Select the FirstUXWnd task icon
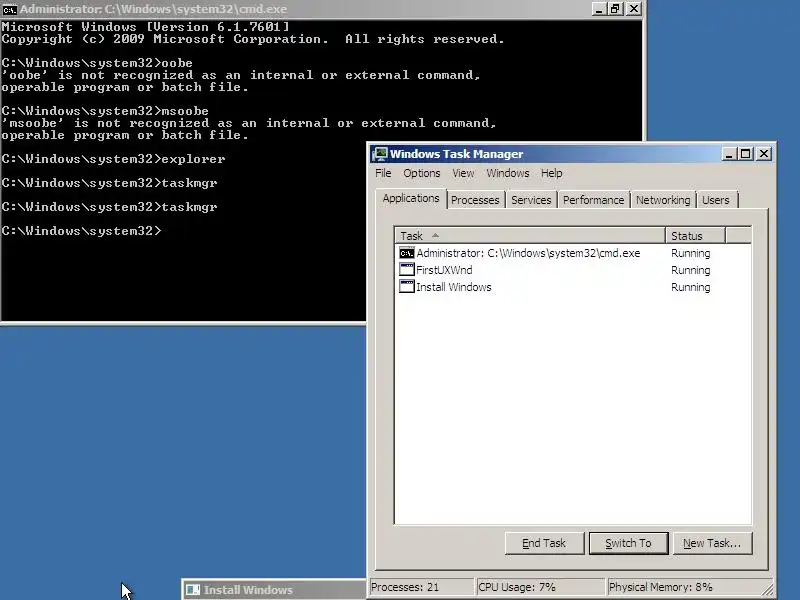 click(407, 270)
